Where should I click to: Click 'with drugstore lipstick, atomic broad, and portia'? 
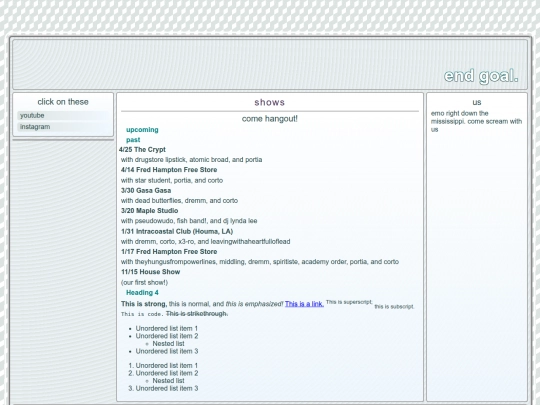tap(191, 160)
